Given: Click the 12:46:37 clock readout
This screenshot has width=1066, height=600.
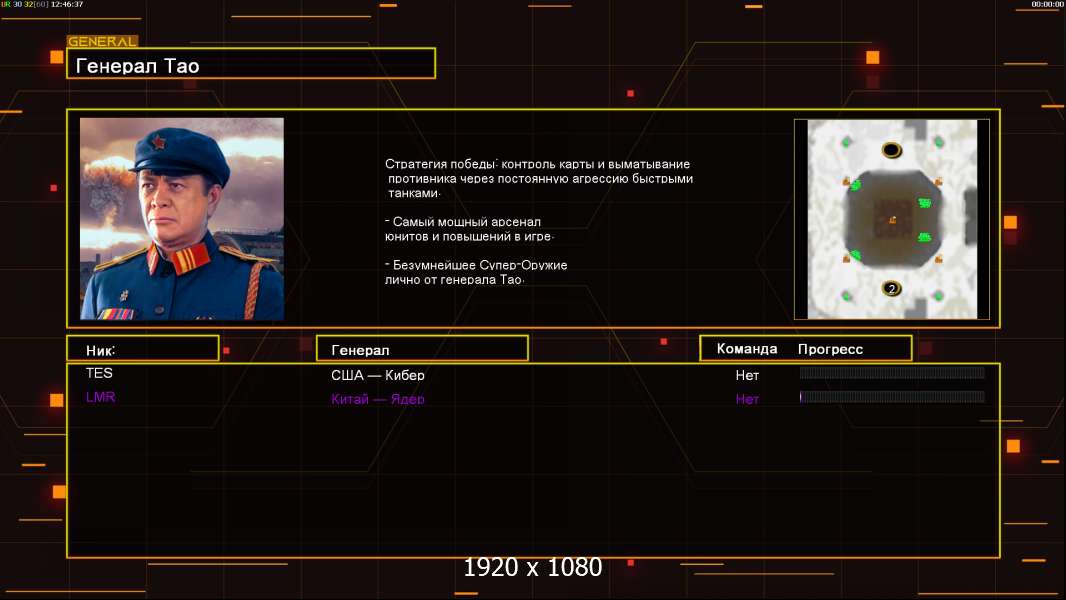Looking at the screenshot, I should click(x=67, y=4).
